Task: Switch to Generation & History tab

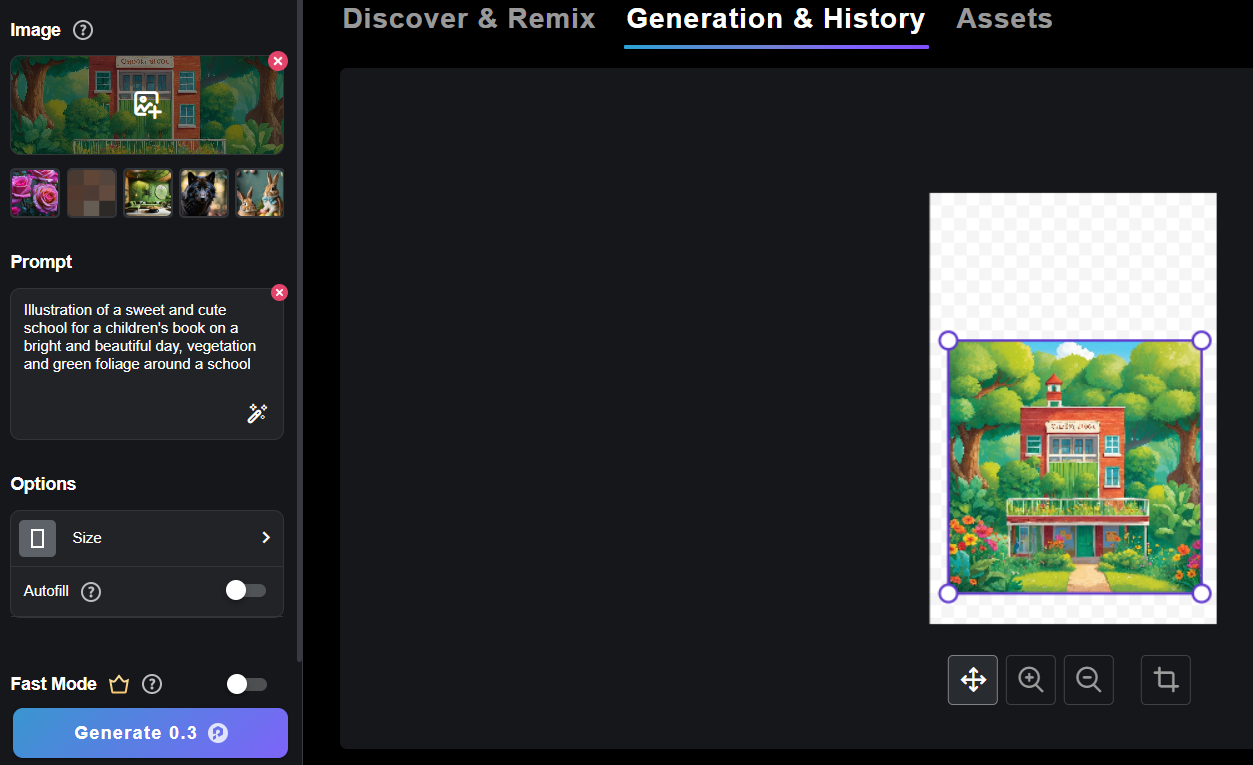Action: point(776,19)
